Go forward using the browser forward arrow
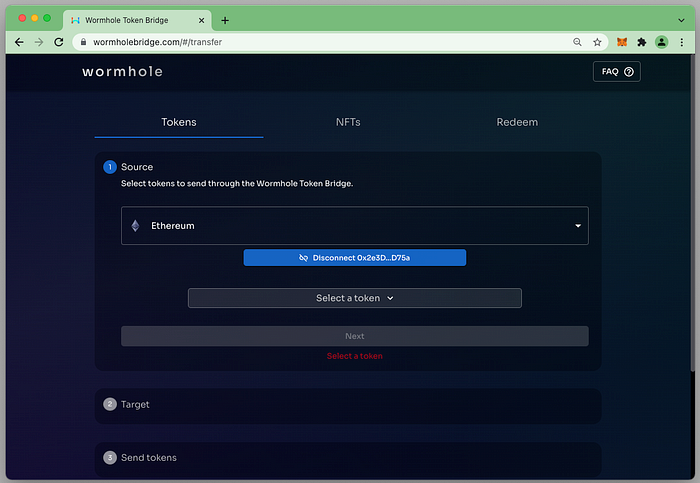Viewport: 700px width, 483px height. tap(39, 42)
